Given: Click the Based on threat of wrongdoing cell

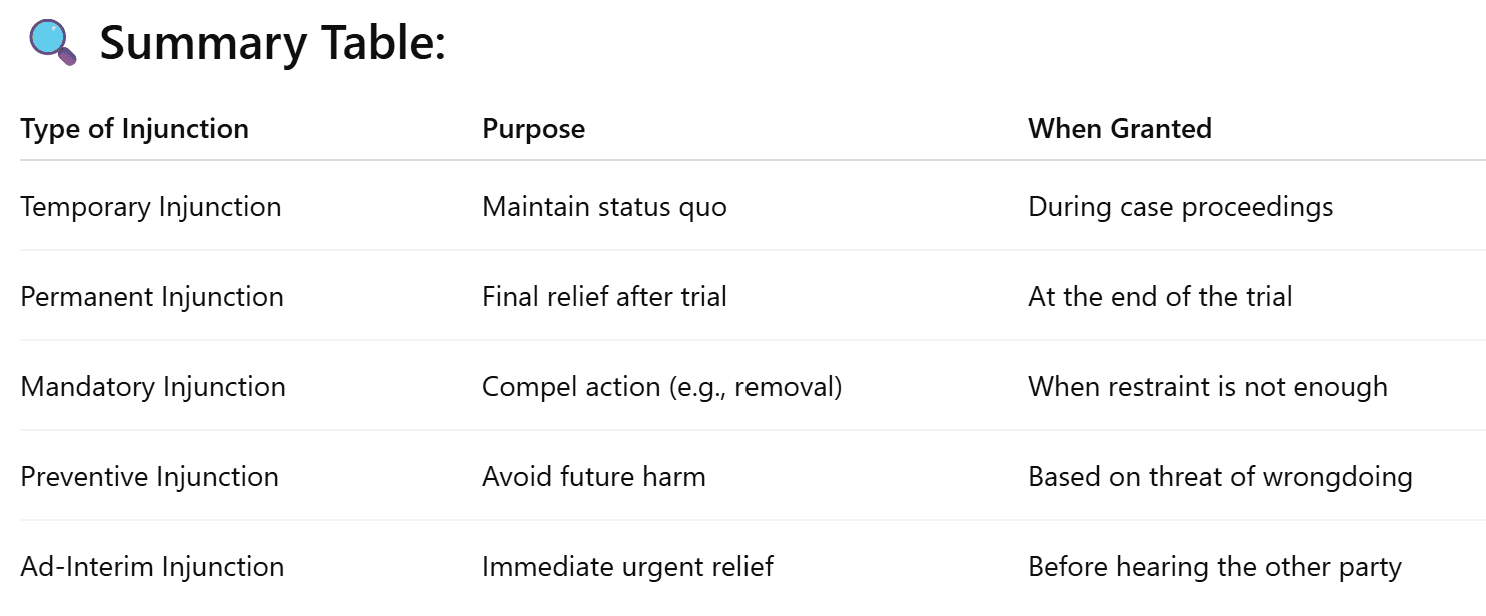Looking at the screenshot, I should (1220, 477).
